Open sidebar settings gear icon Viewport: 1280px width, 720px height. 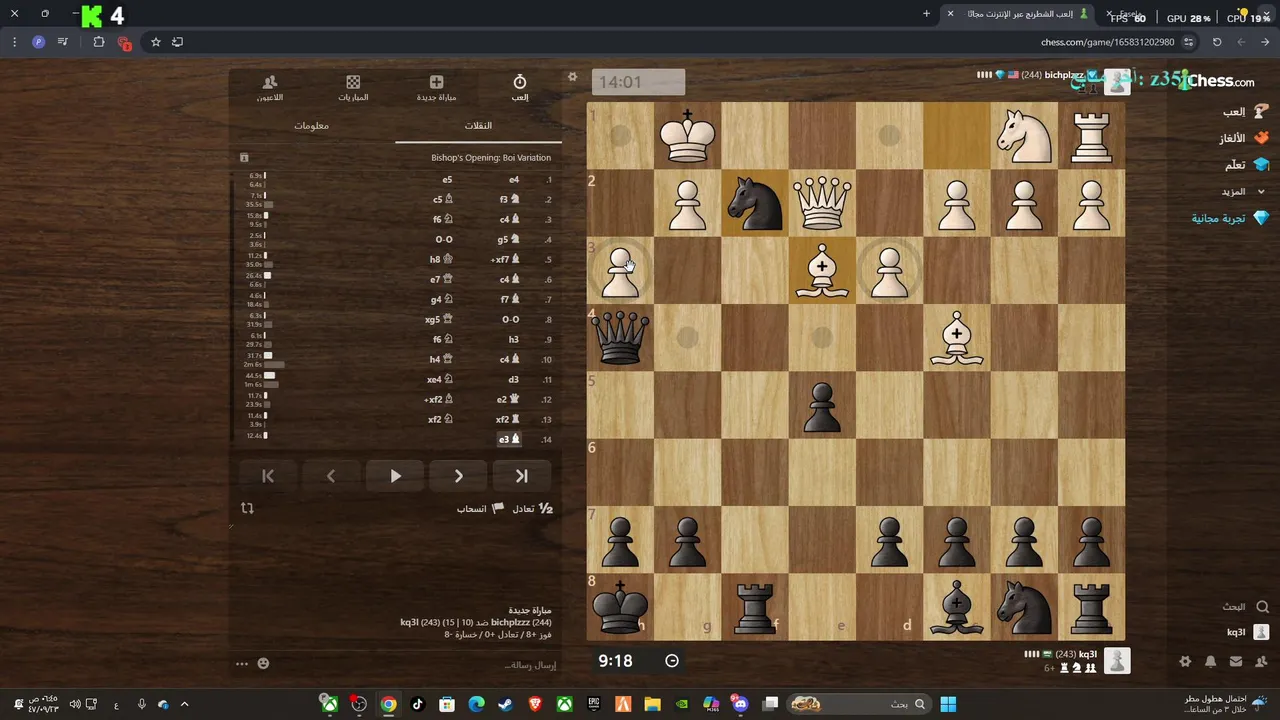[x=1185, y=661]
